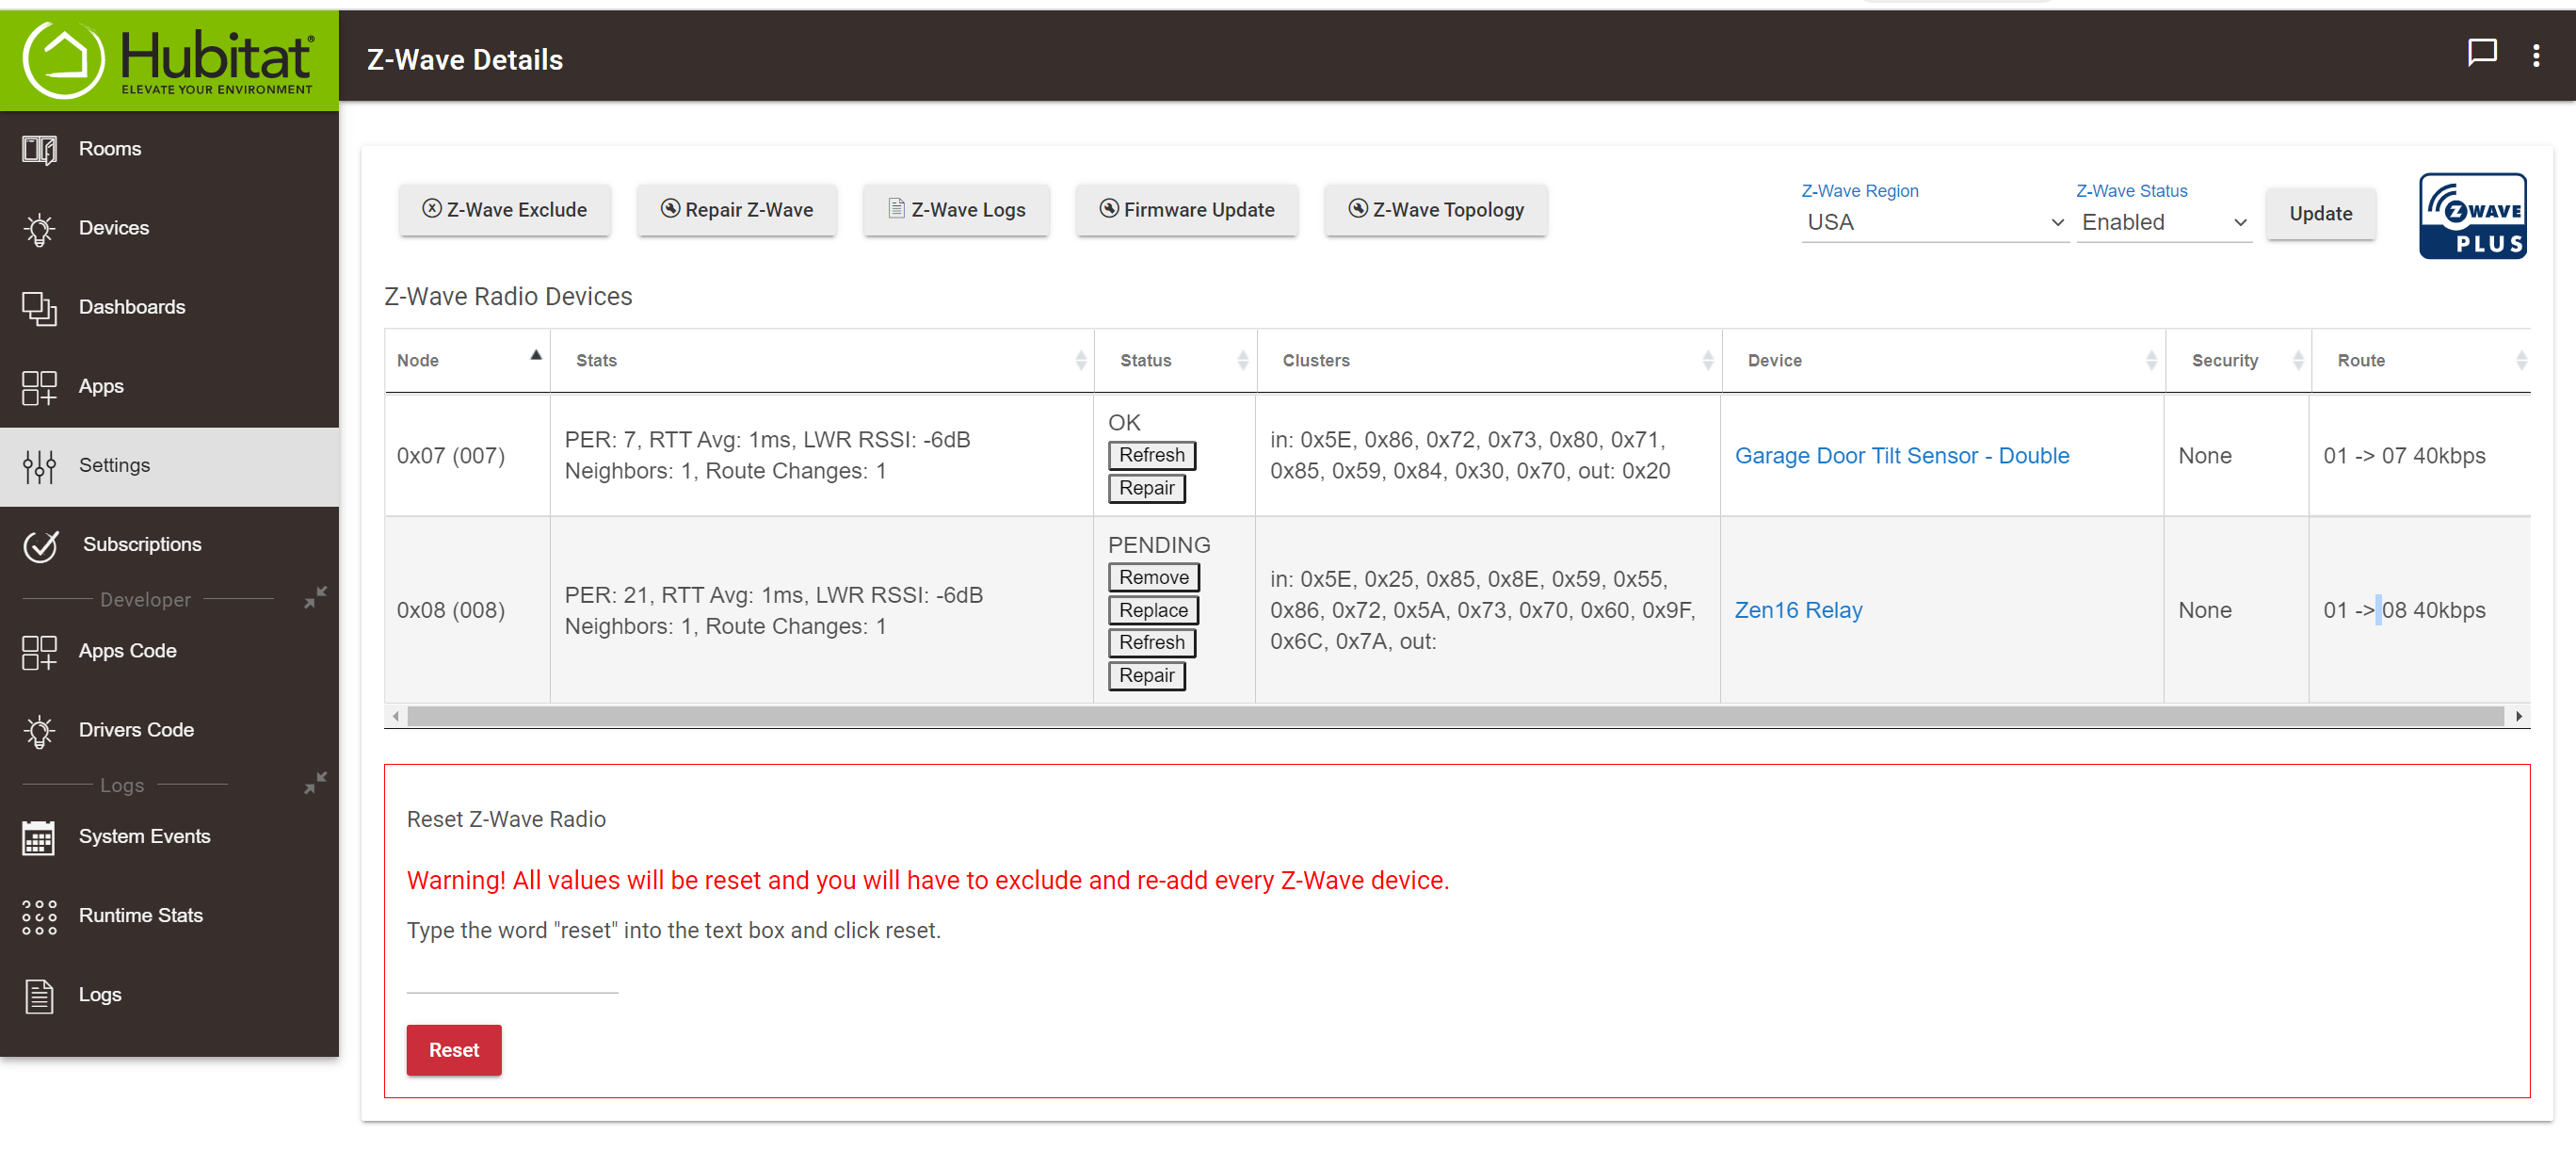Click the scrollbar left arrow
This screenshot has width=2576, height=1151.
[x=396, y=716]
